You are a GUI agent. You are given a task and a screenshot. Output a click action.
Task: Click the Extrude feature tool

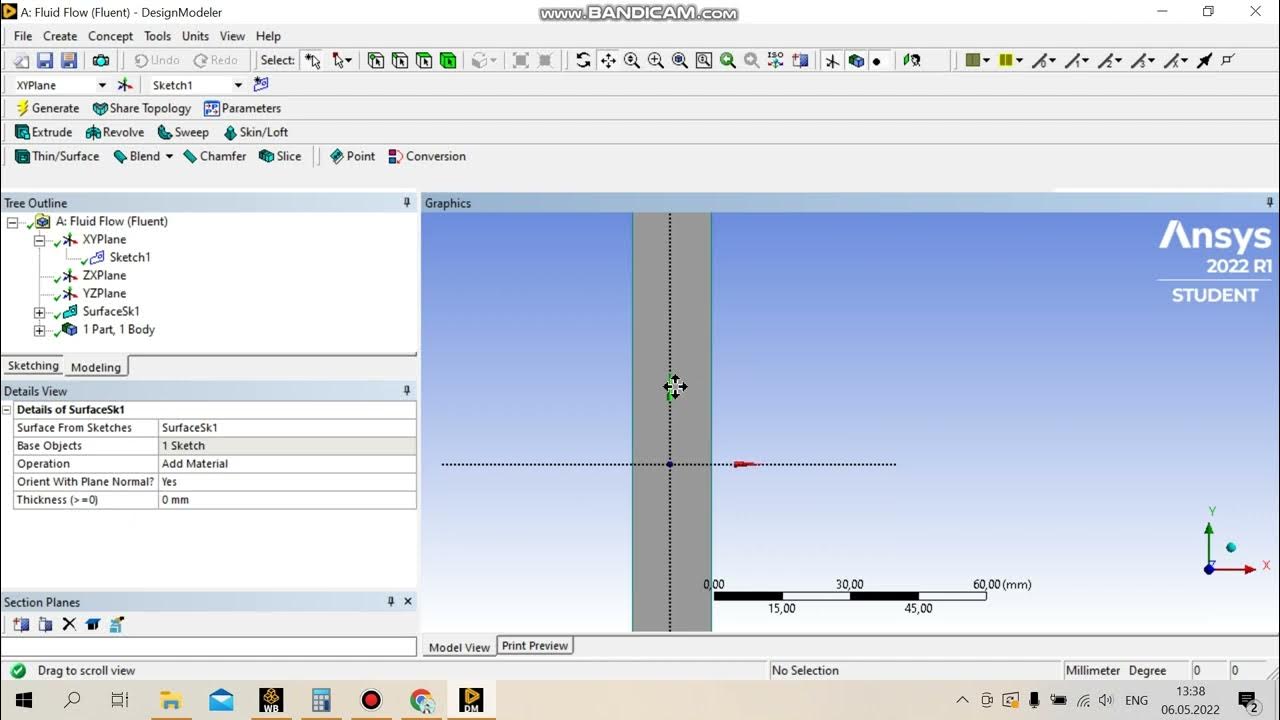click(43, 132)
